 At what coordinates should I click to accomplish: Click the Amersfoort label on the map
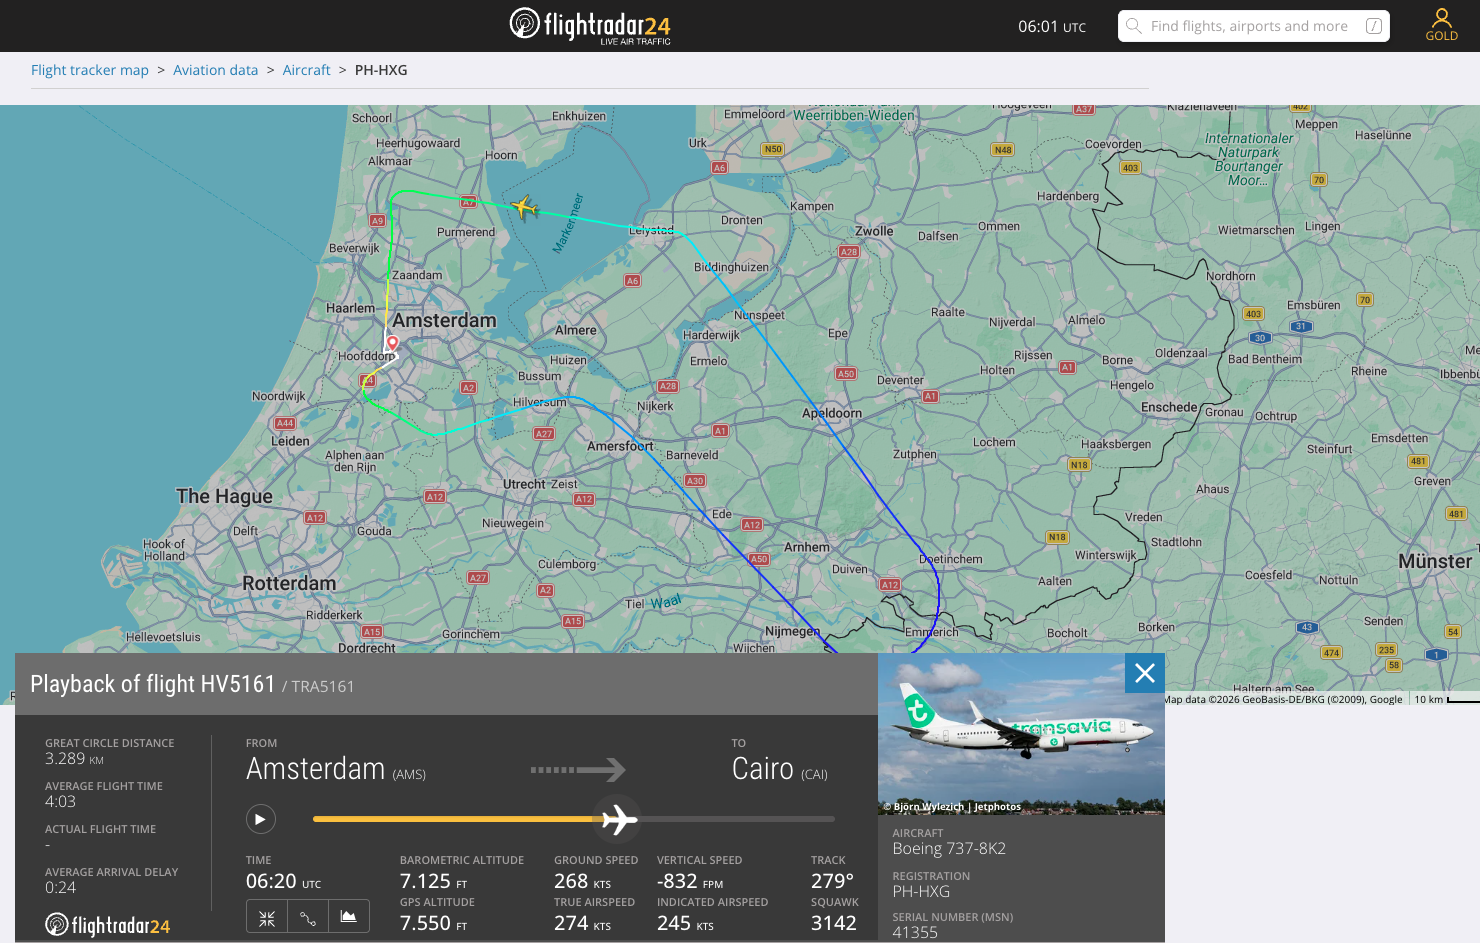[620, 446]
